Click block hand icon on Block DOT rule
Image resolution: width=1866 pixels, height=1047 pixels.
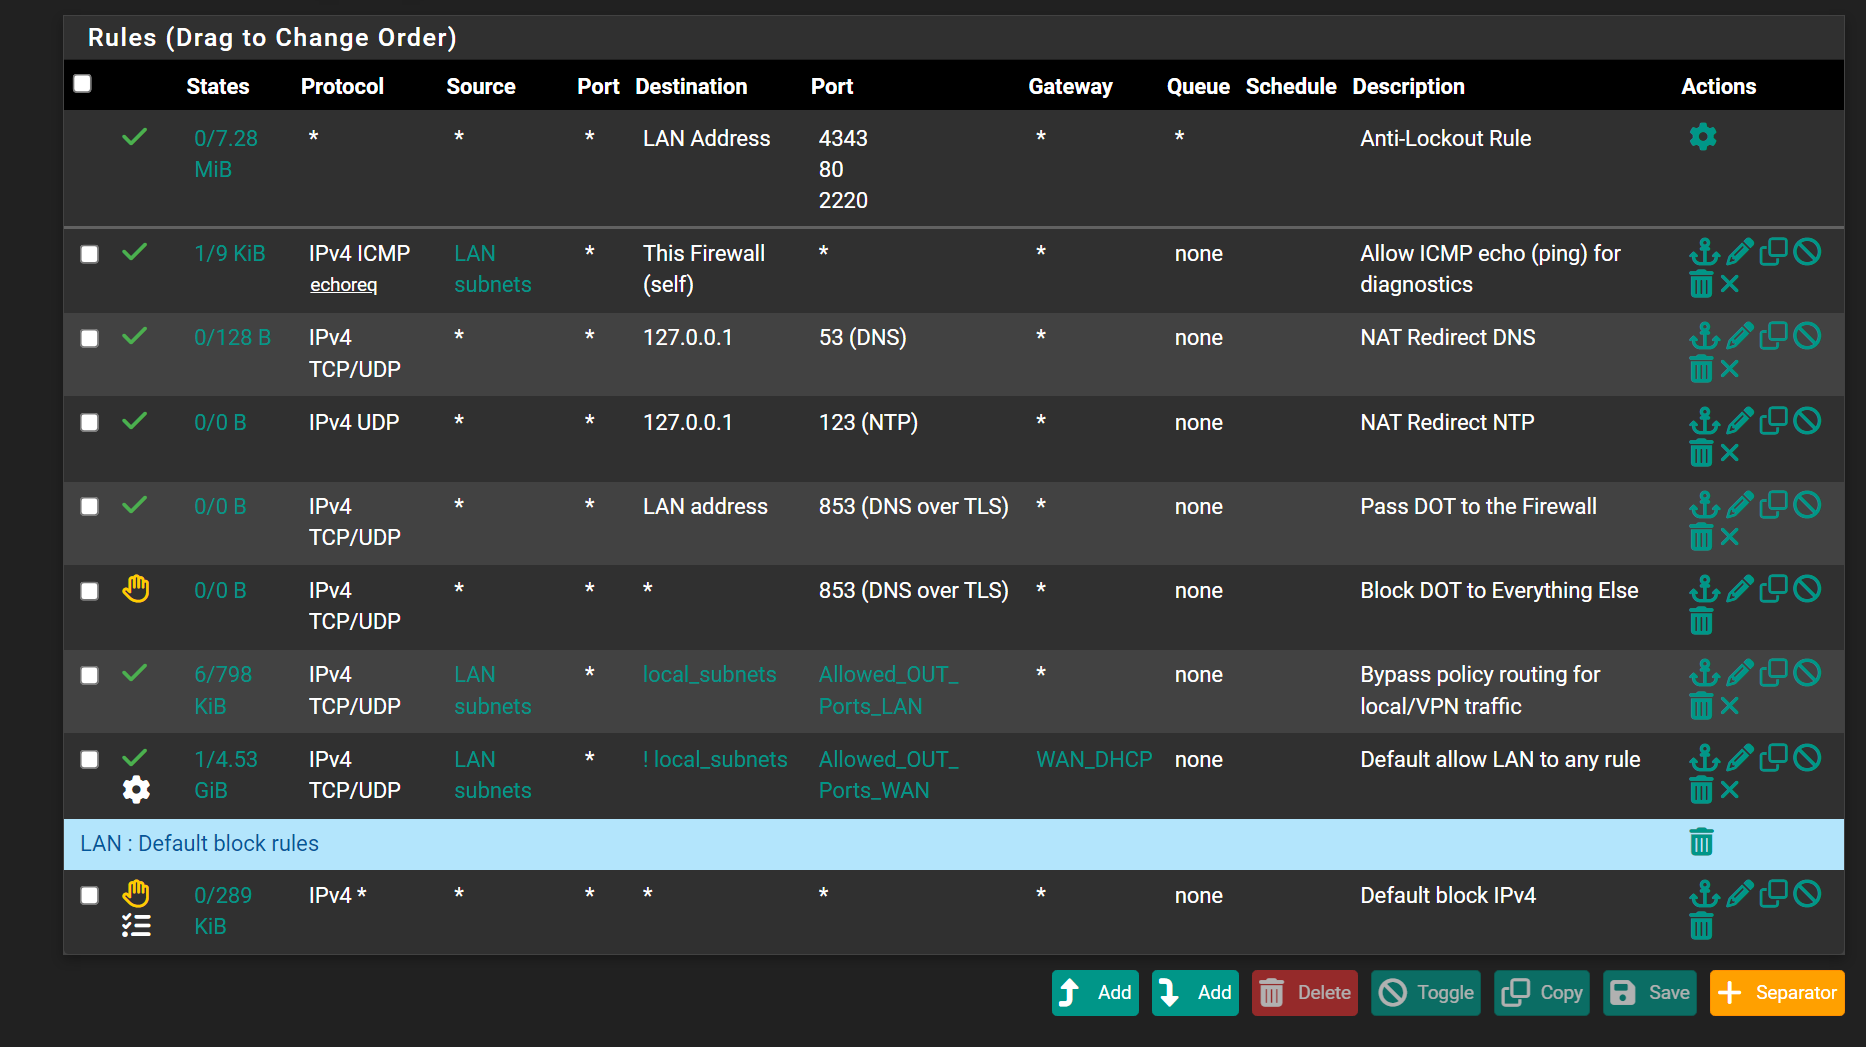(136, 589)
